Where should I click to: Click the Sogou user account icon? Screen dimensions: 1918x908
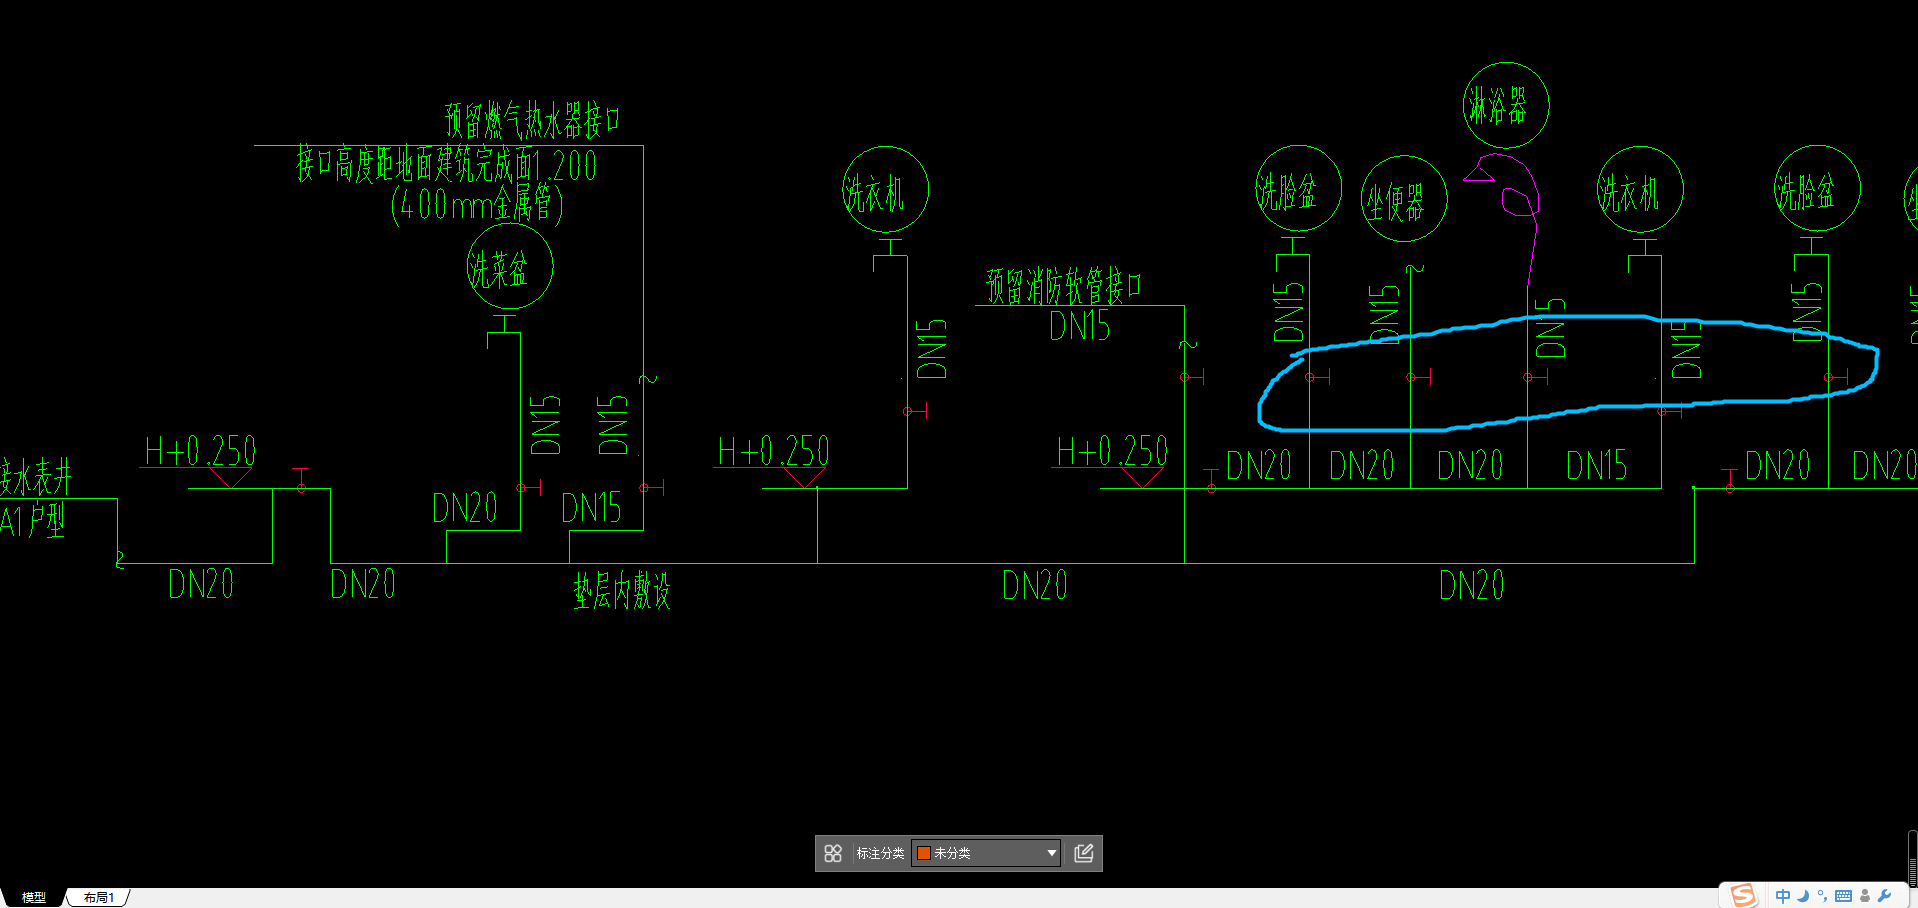pyautogui.click(x=1865, y=896)
